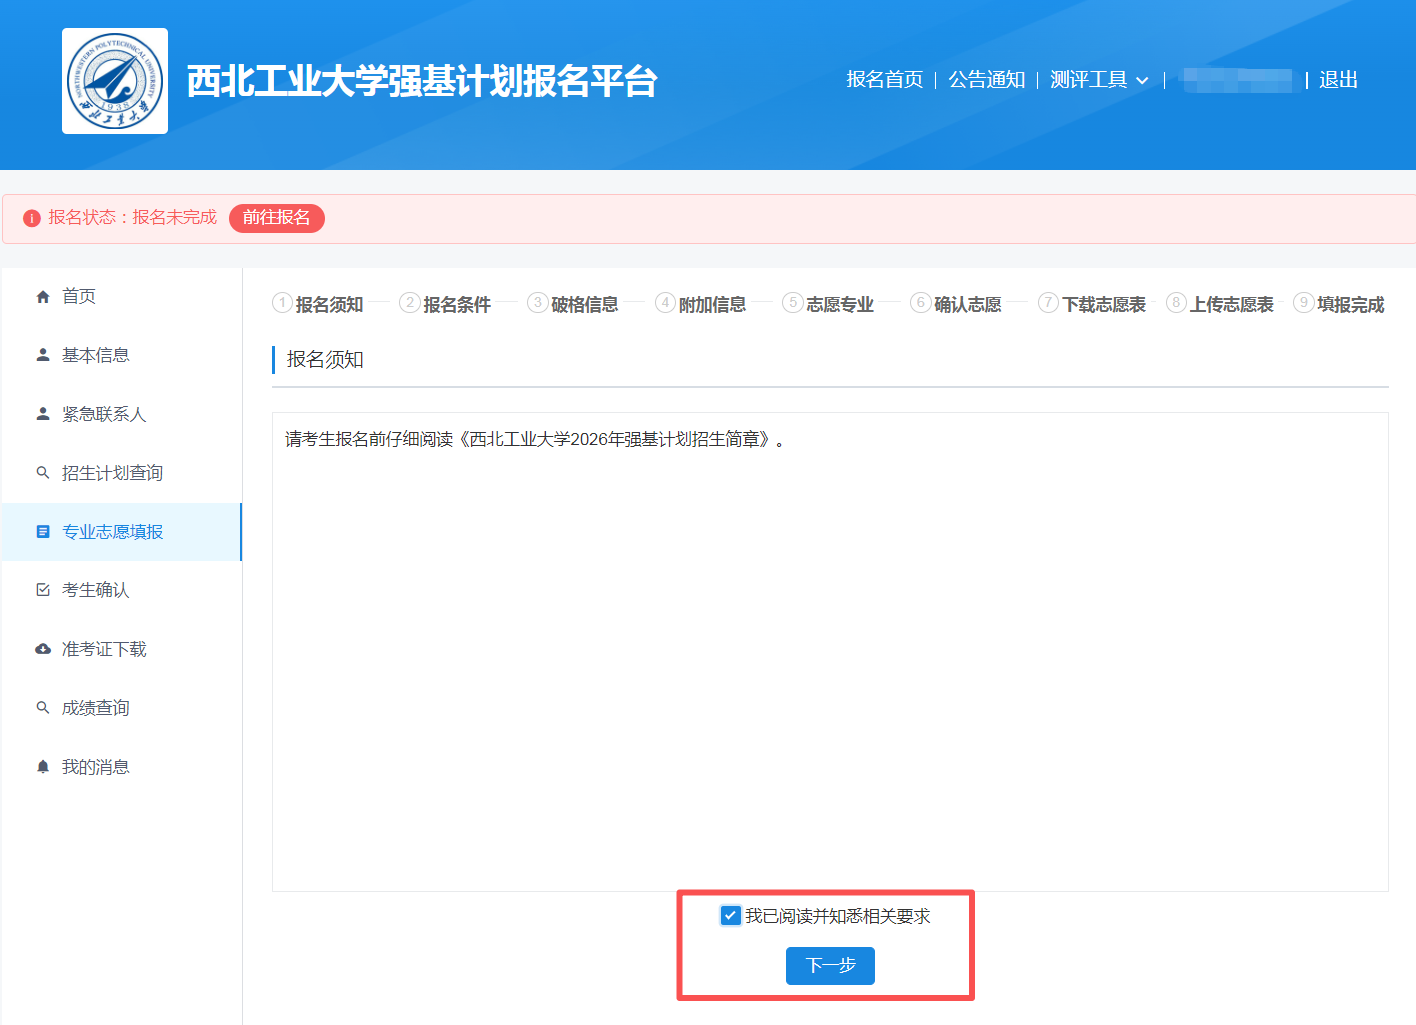This screenshot has height=1025, width=1416.
Task: Click the home icon beside 首页
Action: pyautogui.click(x=43, y=297)
